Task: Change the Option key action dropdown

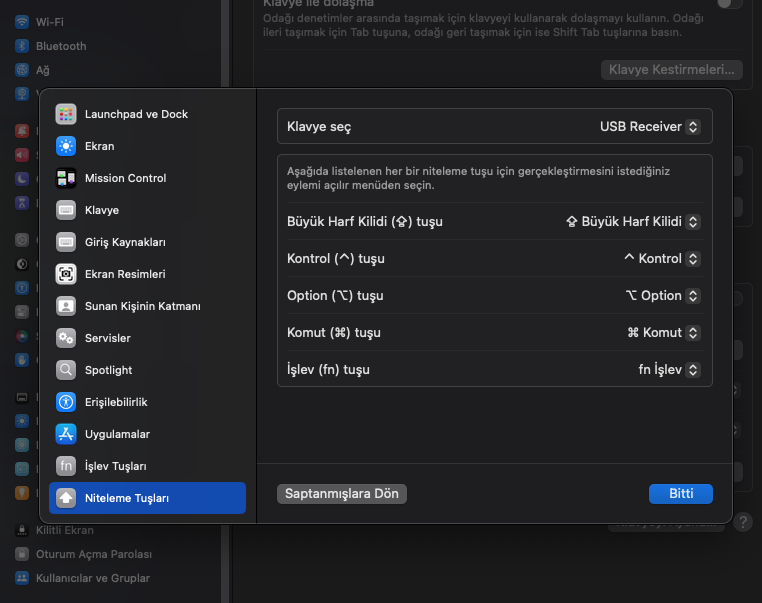Action: pos(661,295)
